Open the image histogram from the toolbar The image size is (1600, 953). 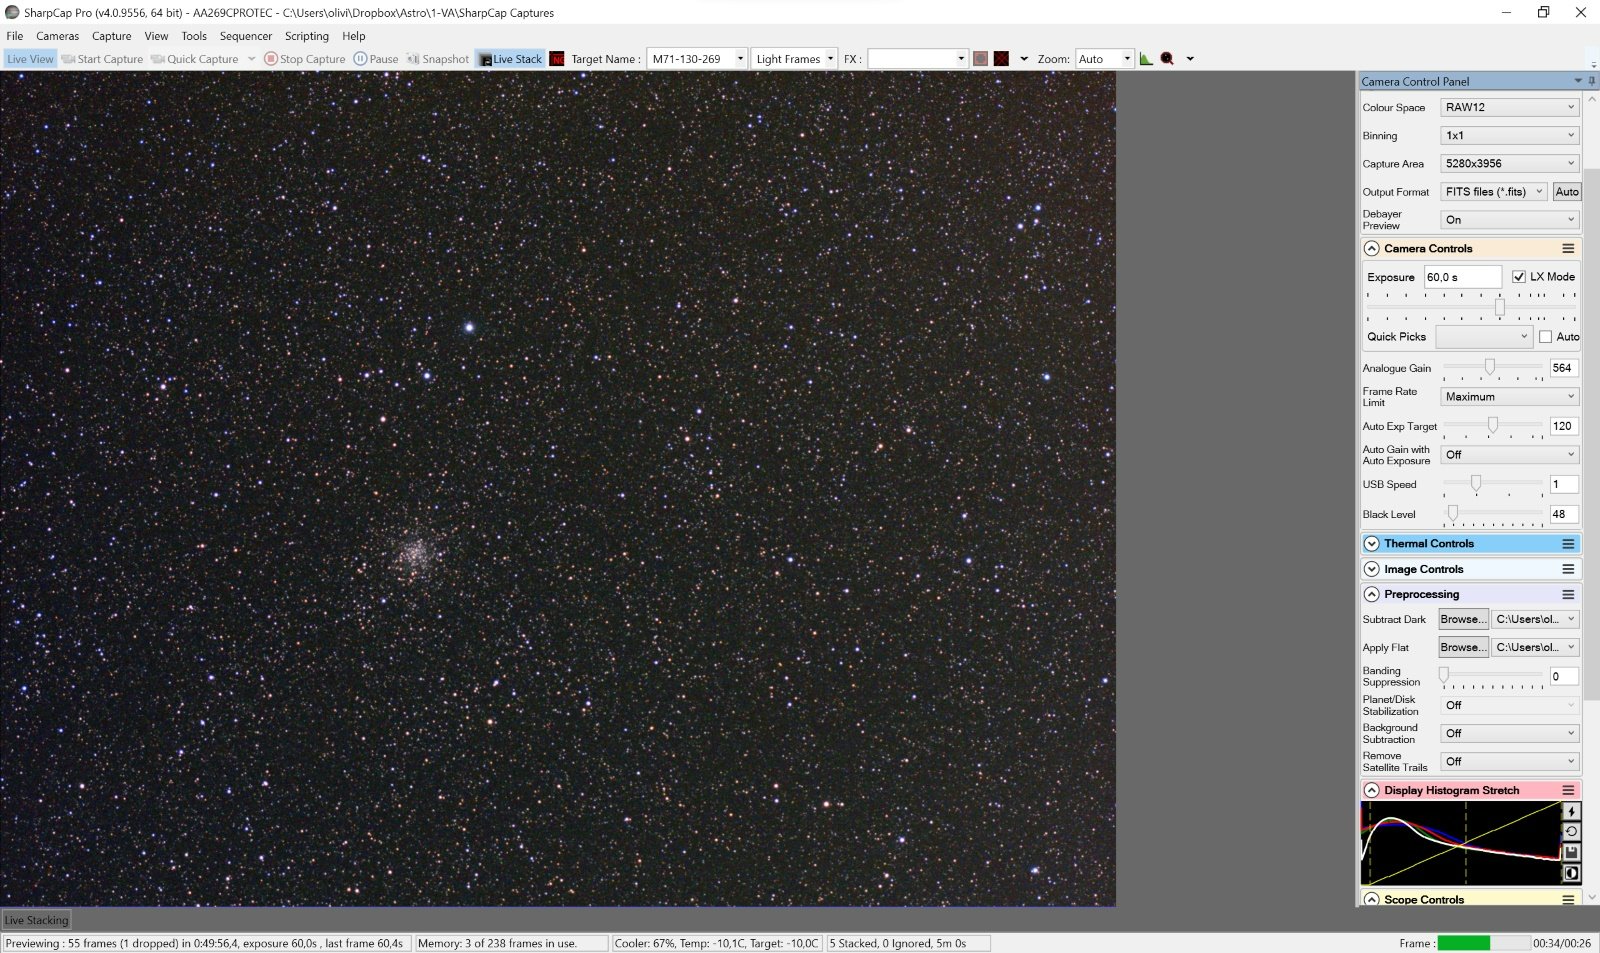click(1146, 59)
